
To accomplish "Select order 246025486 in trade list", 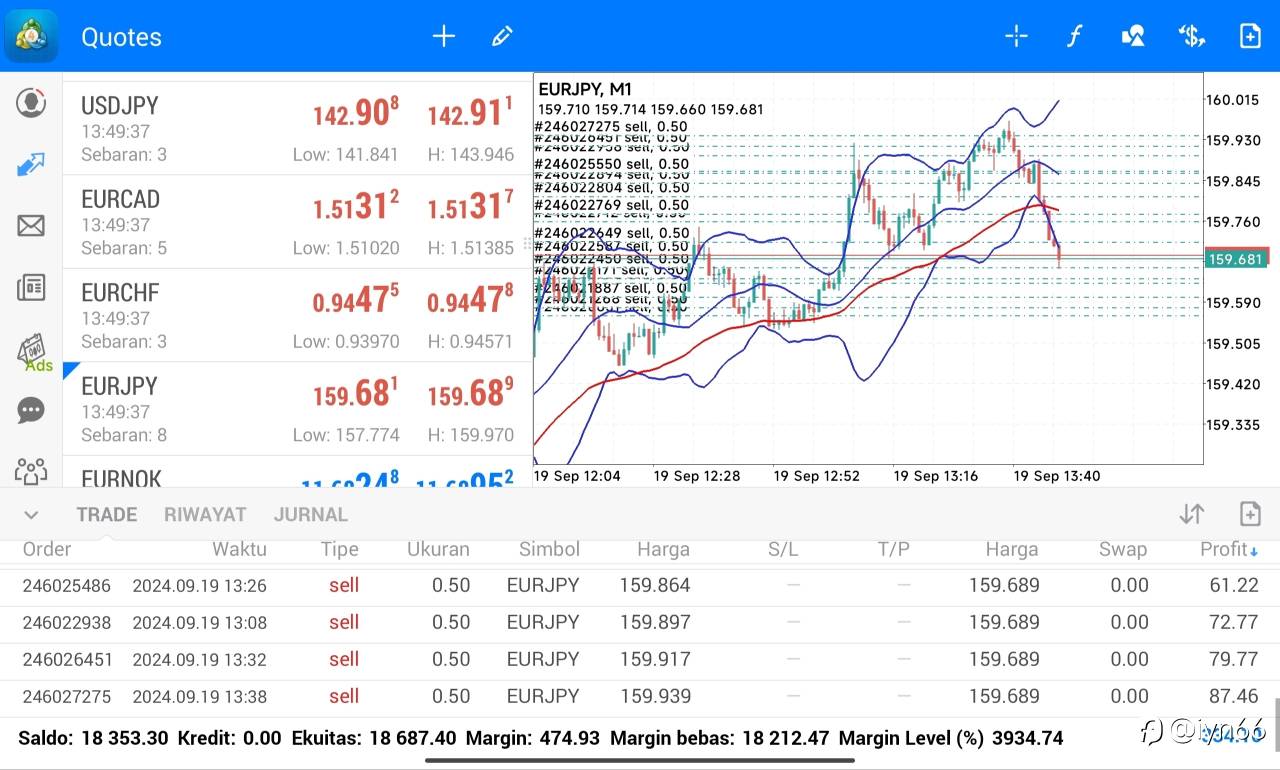I will [640, 585].
